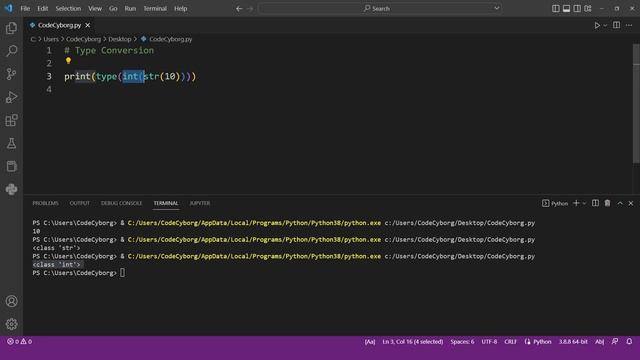This screenshot has width=640, height=360.
Task: Click the Ln 3, Col 16 status item
Action: (x=413, y=342)
